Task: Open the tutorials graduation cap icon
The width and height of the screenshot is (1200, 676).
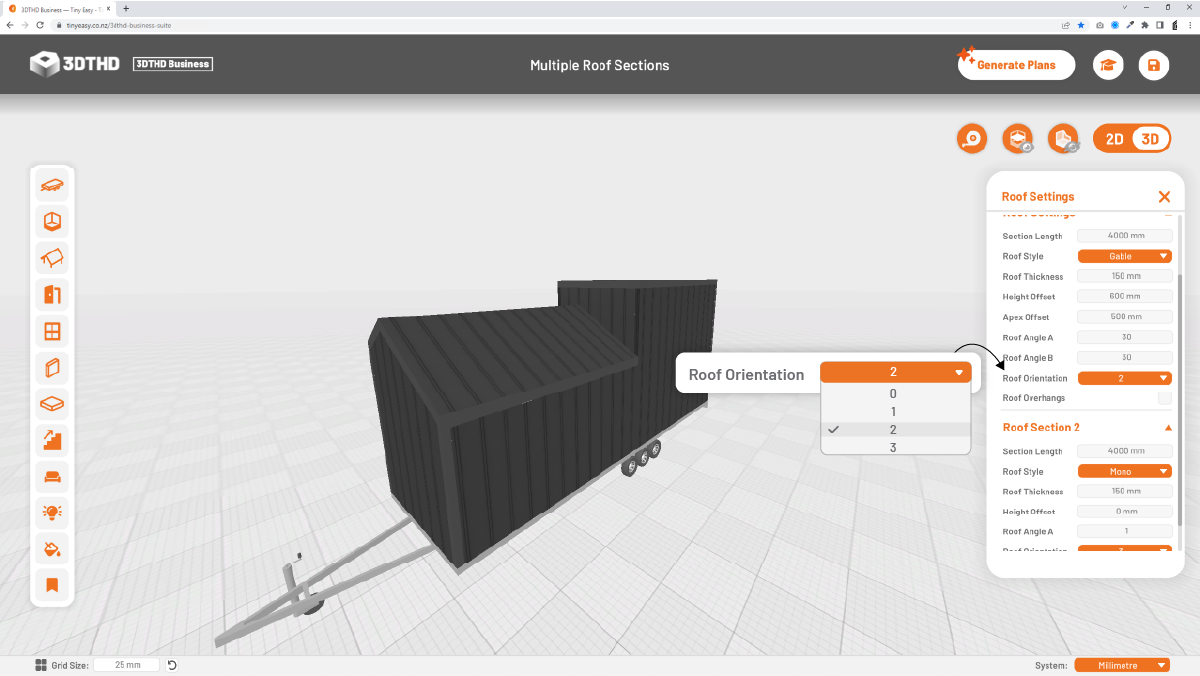Action: (x=1108, y=65)
